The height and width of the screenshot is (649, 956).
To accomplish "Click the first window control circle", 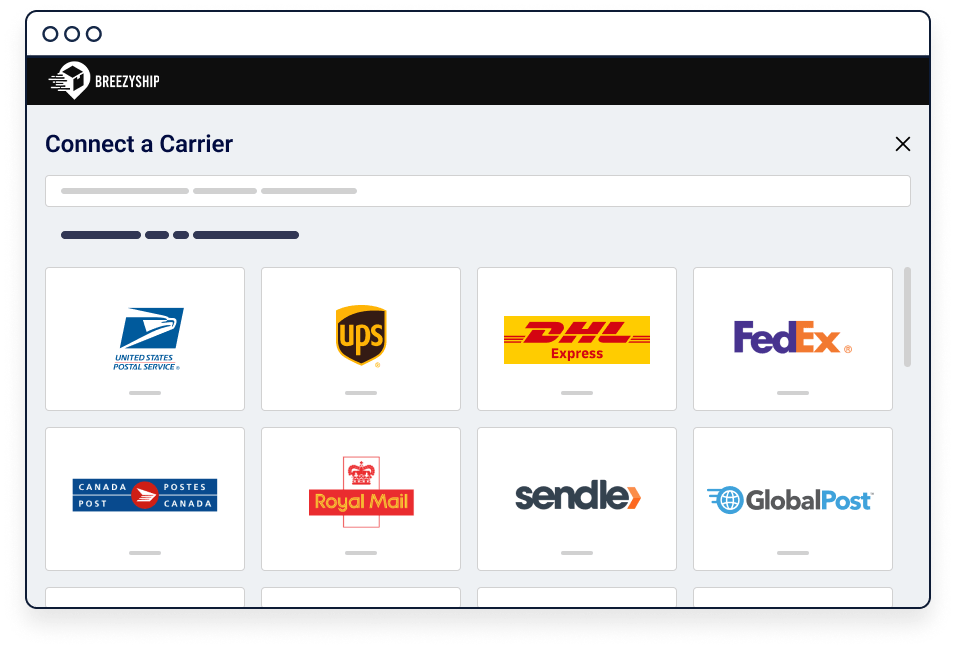I will [x=51, y=34].
